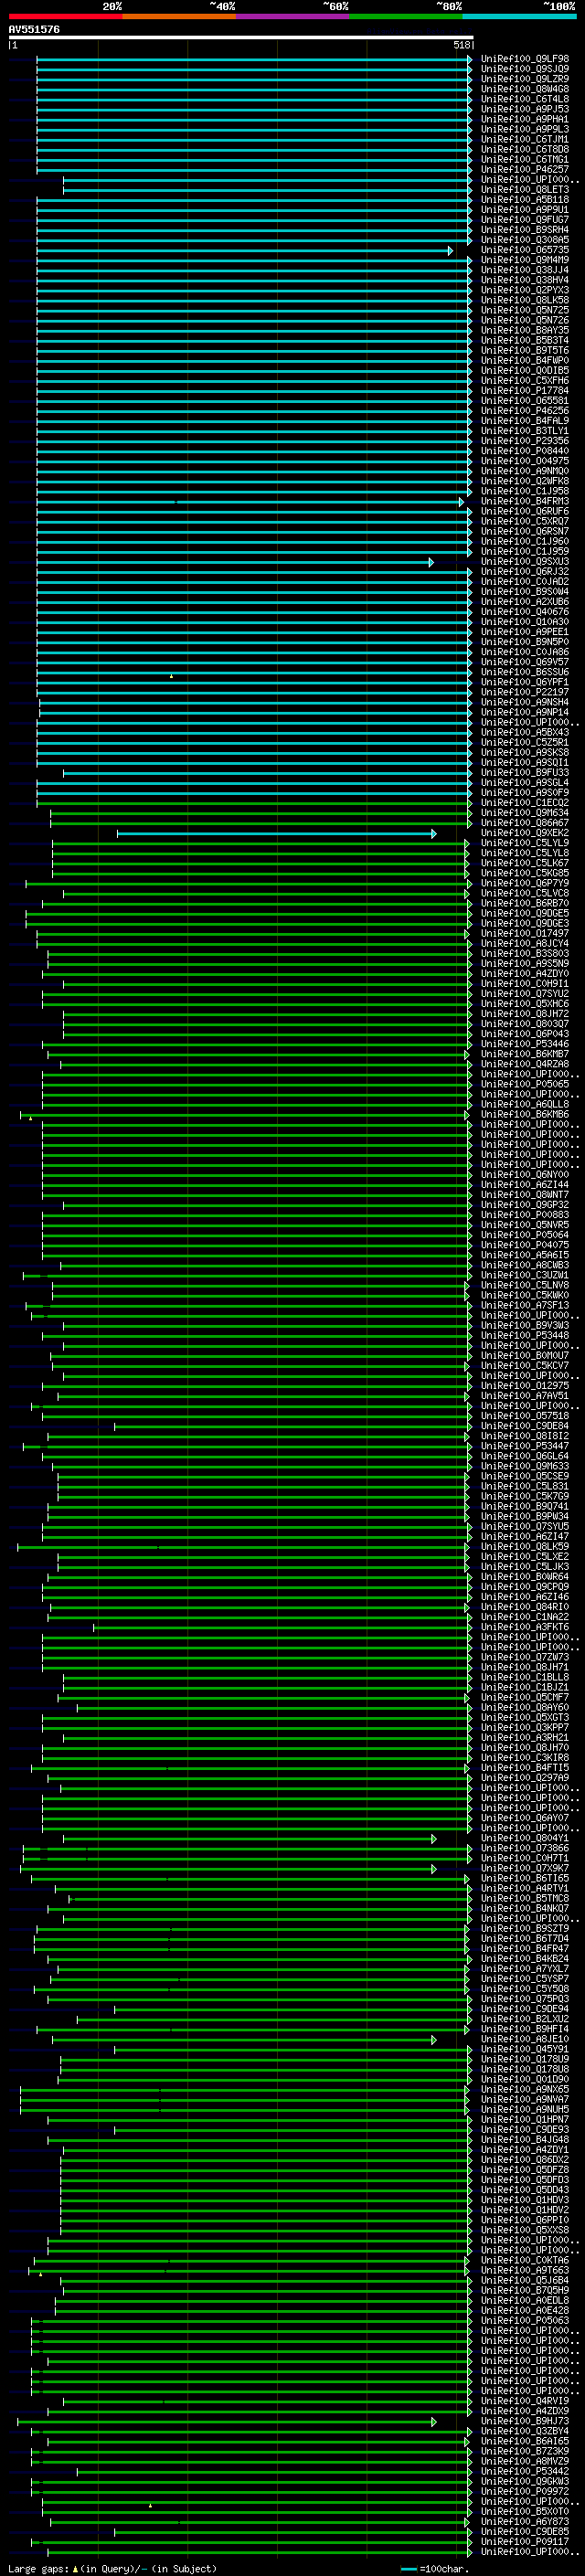
Task: Select hit label UniRef100_A5BX43
Action: [525, 732]
